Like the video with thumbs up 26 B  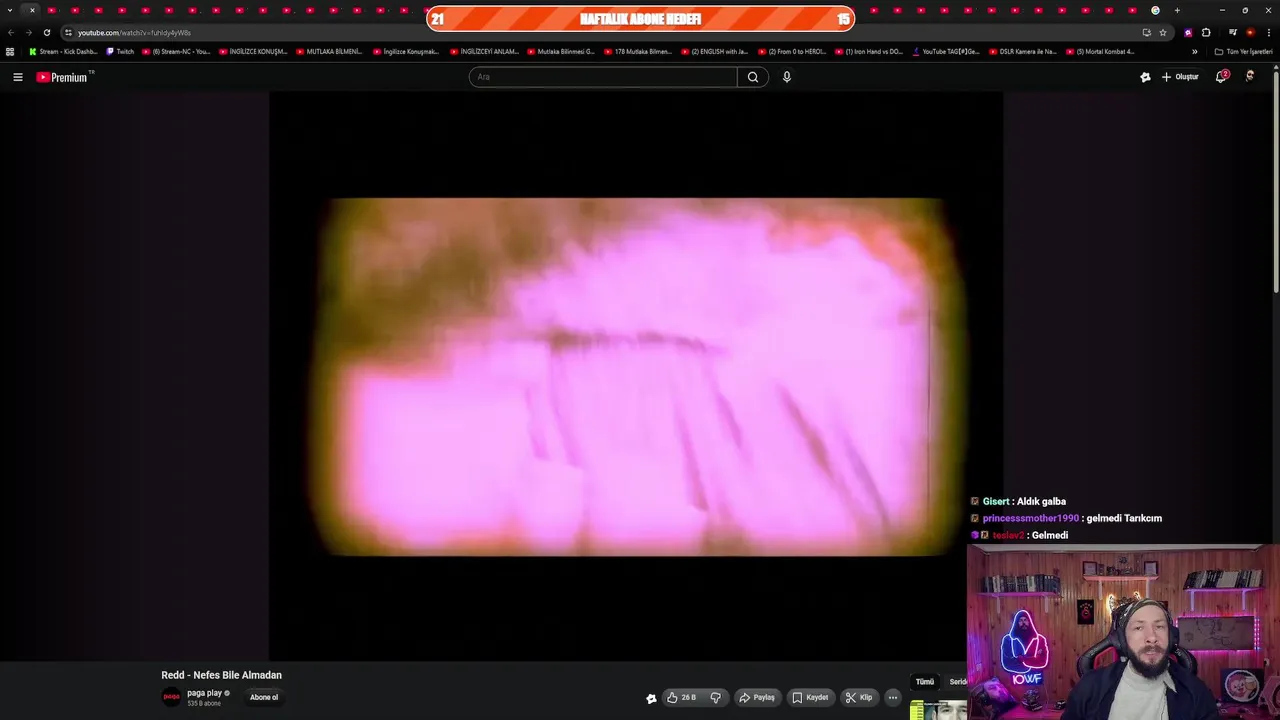click(682, 698)
